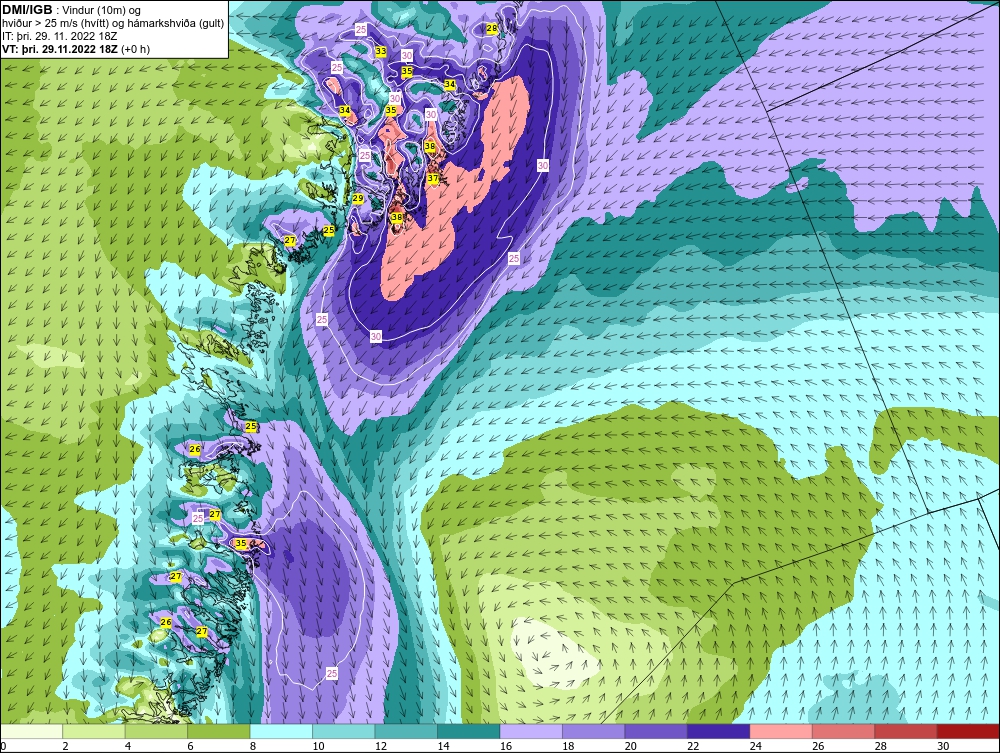This screenshot has width=1000, height=753.
Task: Click legend tick label "0"
Action: point(3,746)
